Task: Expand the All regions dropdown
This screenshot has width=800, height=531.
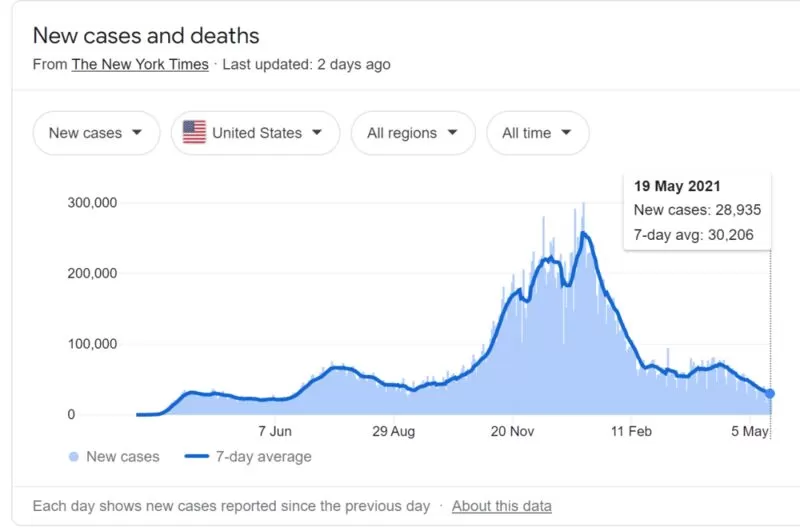Action: click(413, 133)
